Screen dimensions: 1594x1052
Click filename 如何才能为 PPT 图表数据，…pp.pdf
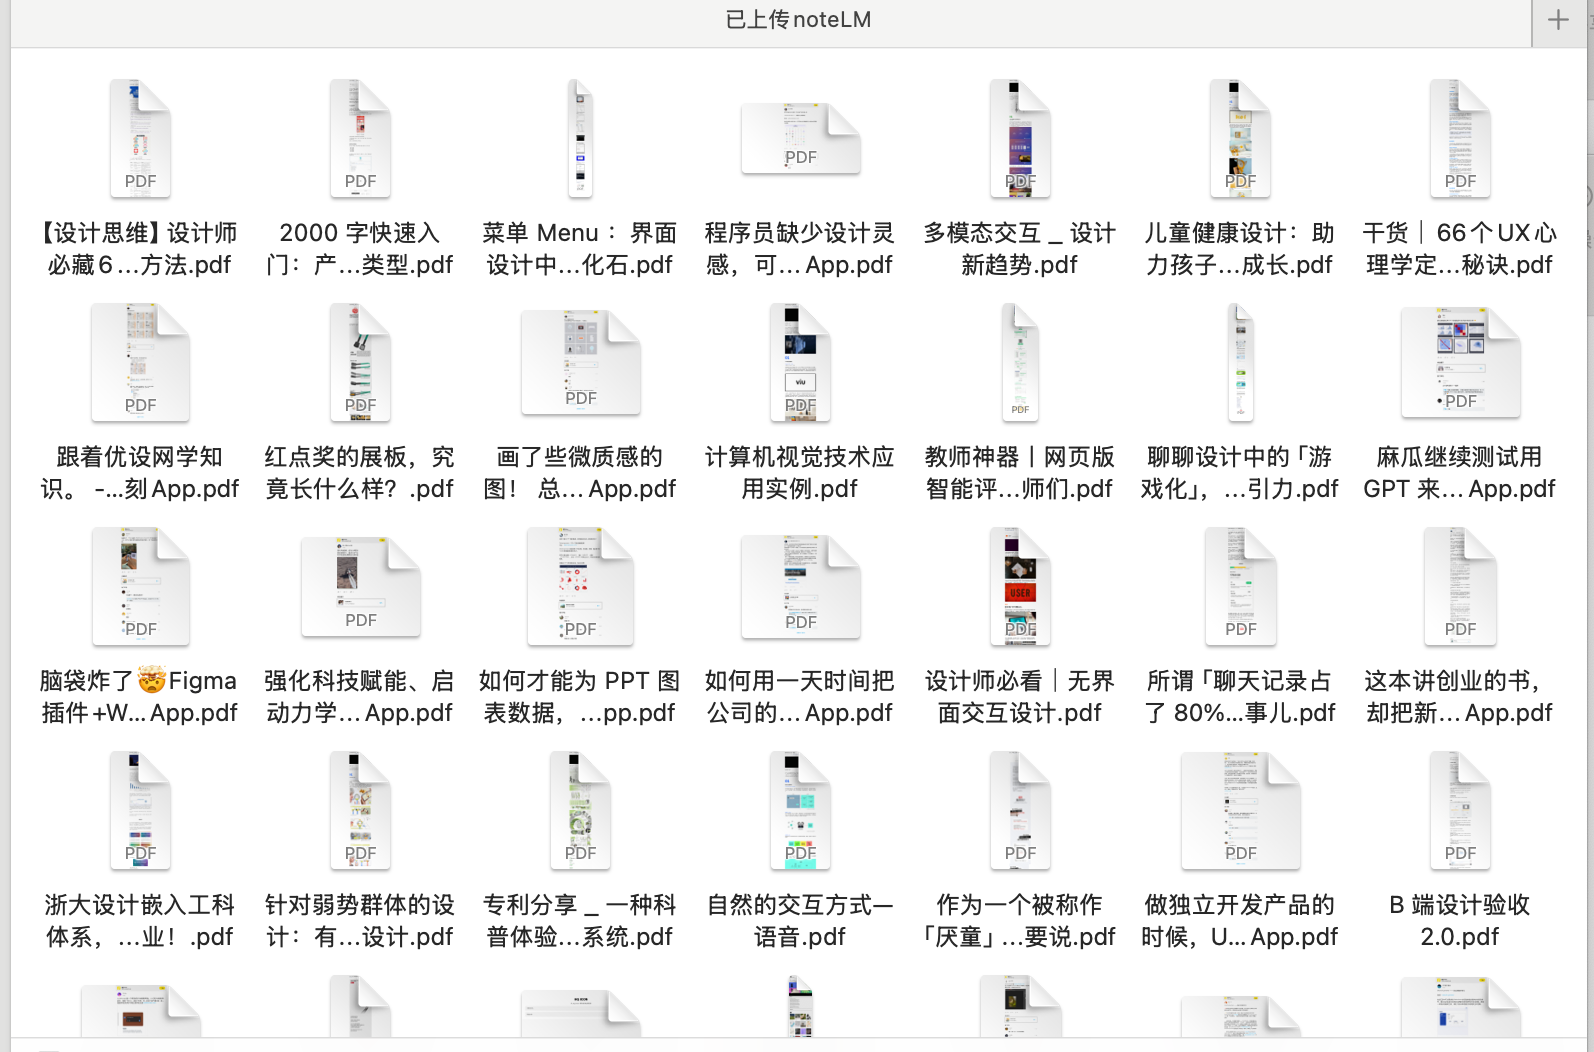(x=580, y=697)
